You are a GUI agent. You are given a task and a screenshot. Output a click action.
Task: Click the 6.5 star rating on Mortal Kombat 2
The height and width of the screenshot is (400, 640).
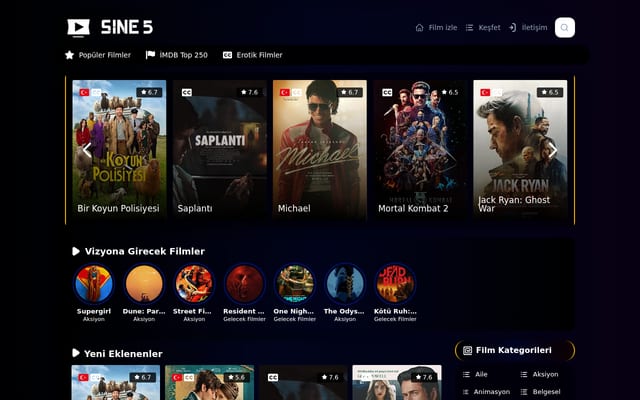[450, 92]
